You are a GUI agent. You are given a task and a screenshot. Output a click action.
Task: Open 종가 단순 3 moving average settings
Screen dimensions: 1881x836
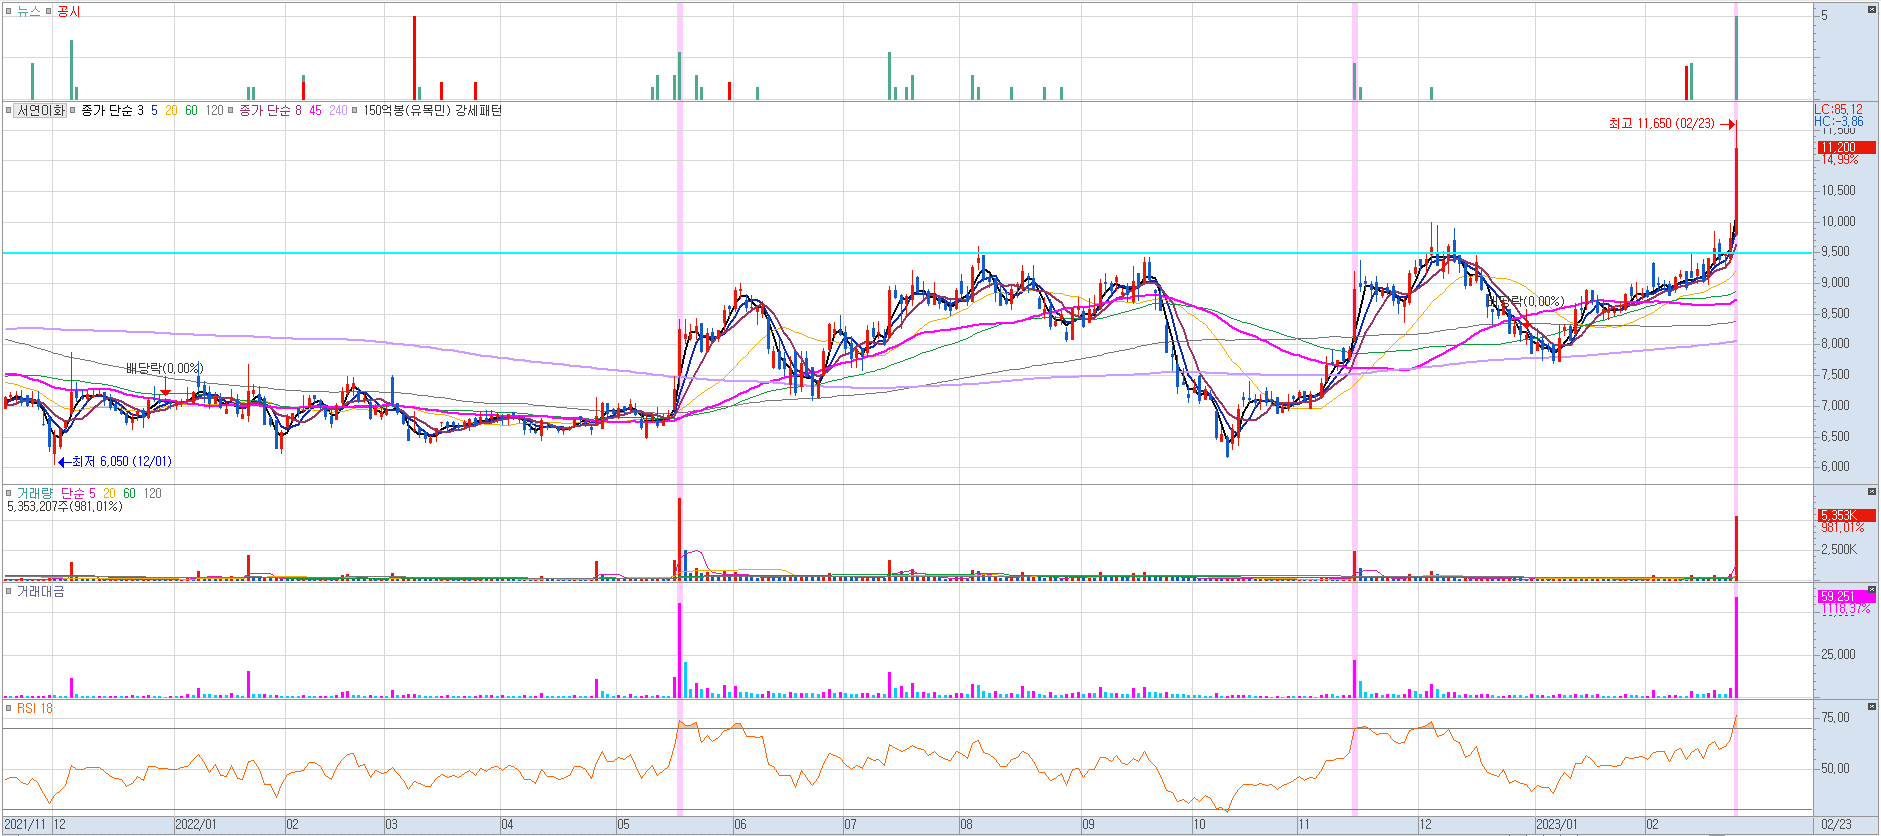[x=112, y=110]
